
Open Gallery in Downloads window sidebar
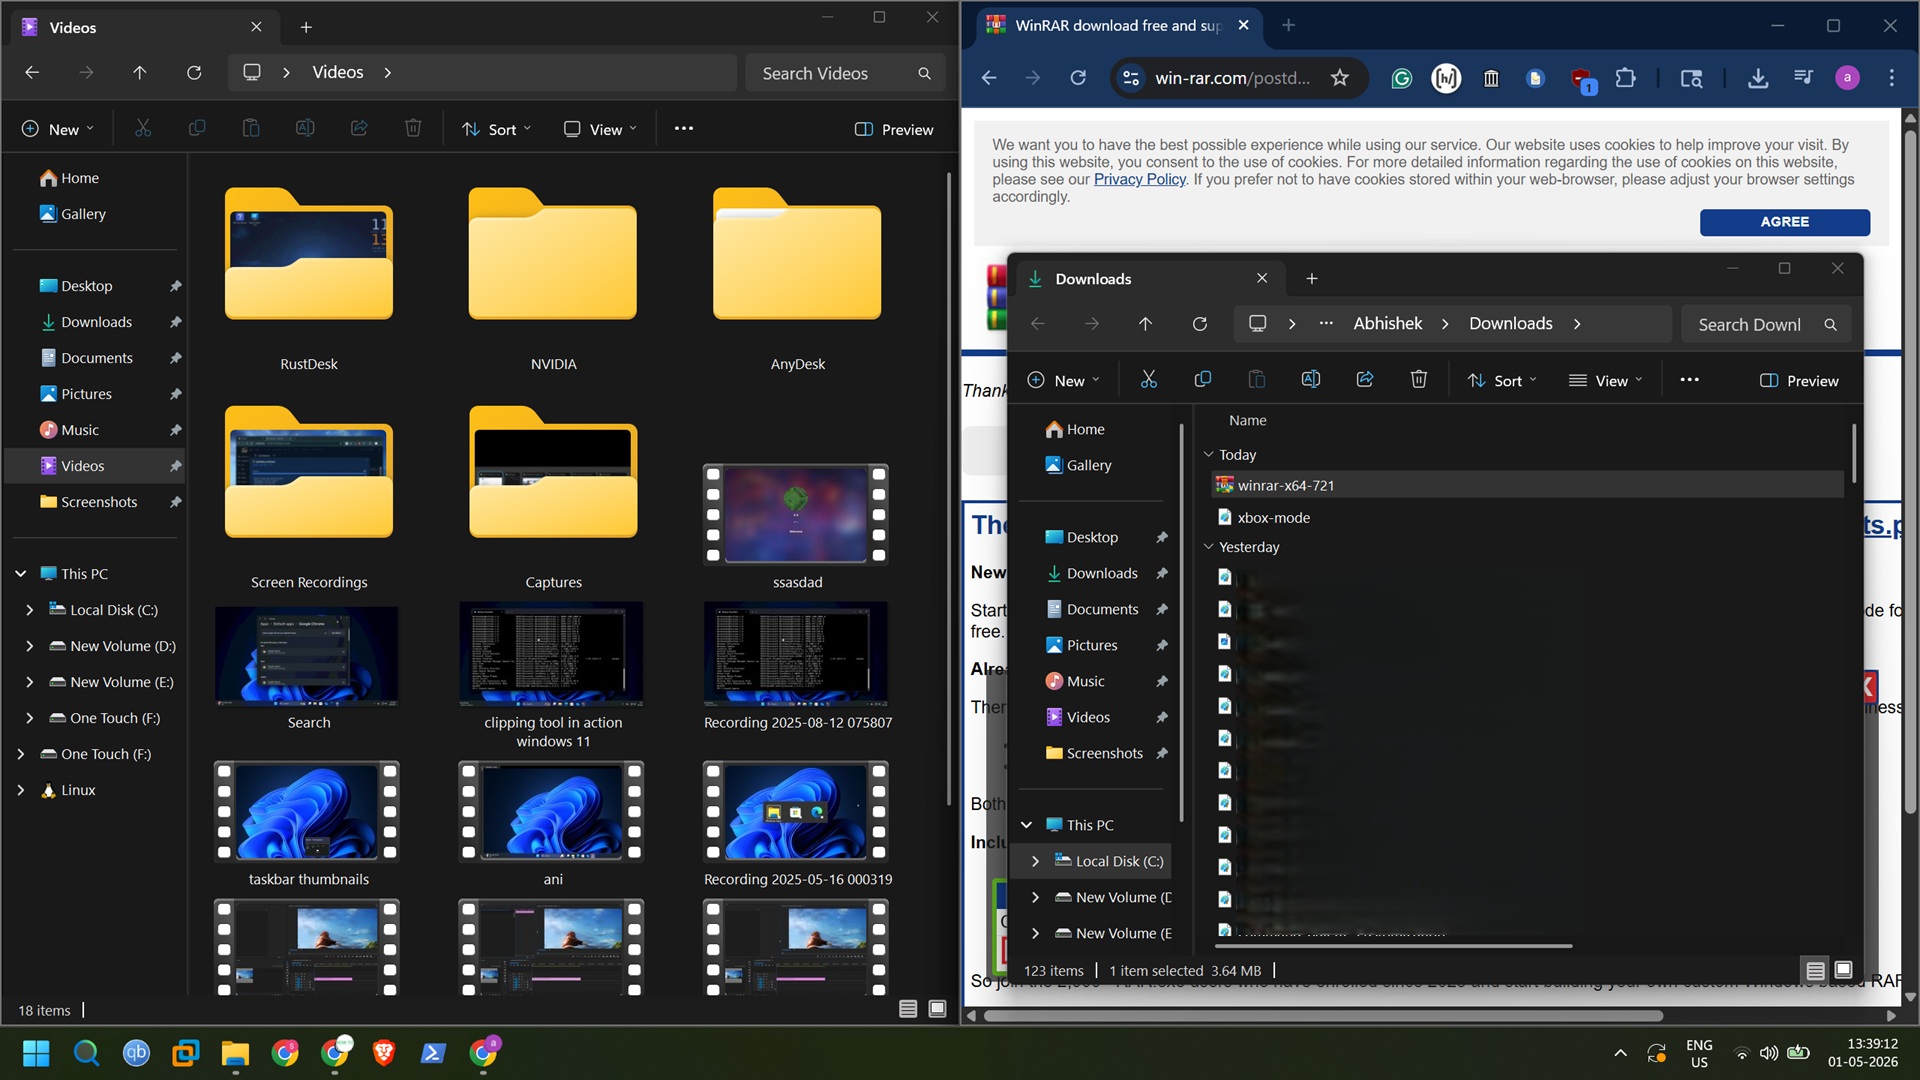1089,465
